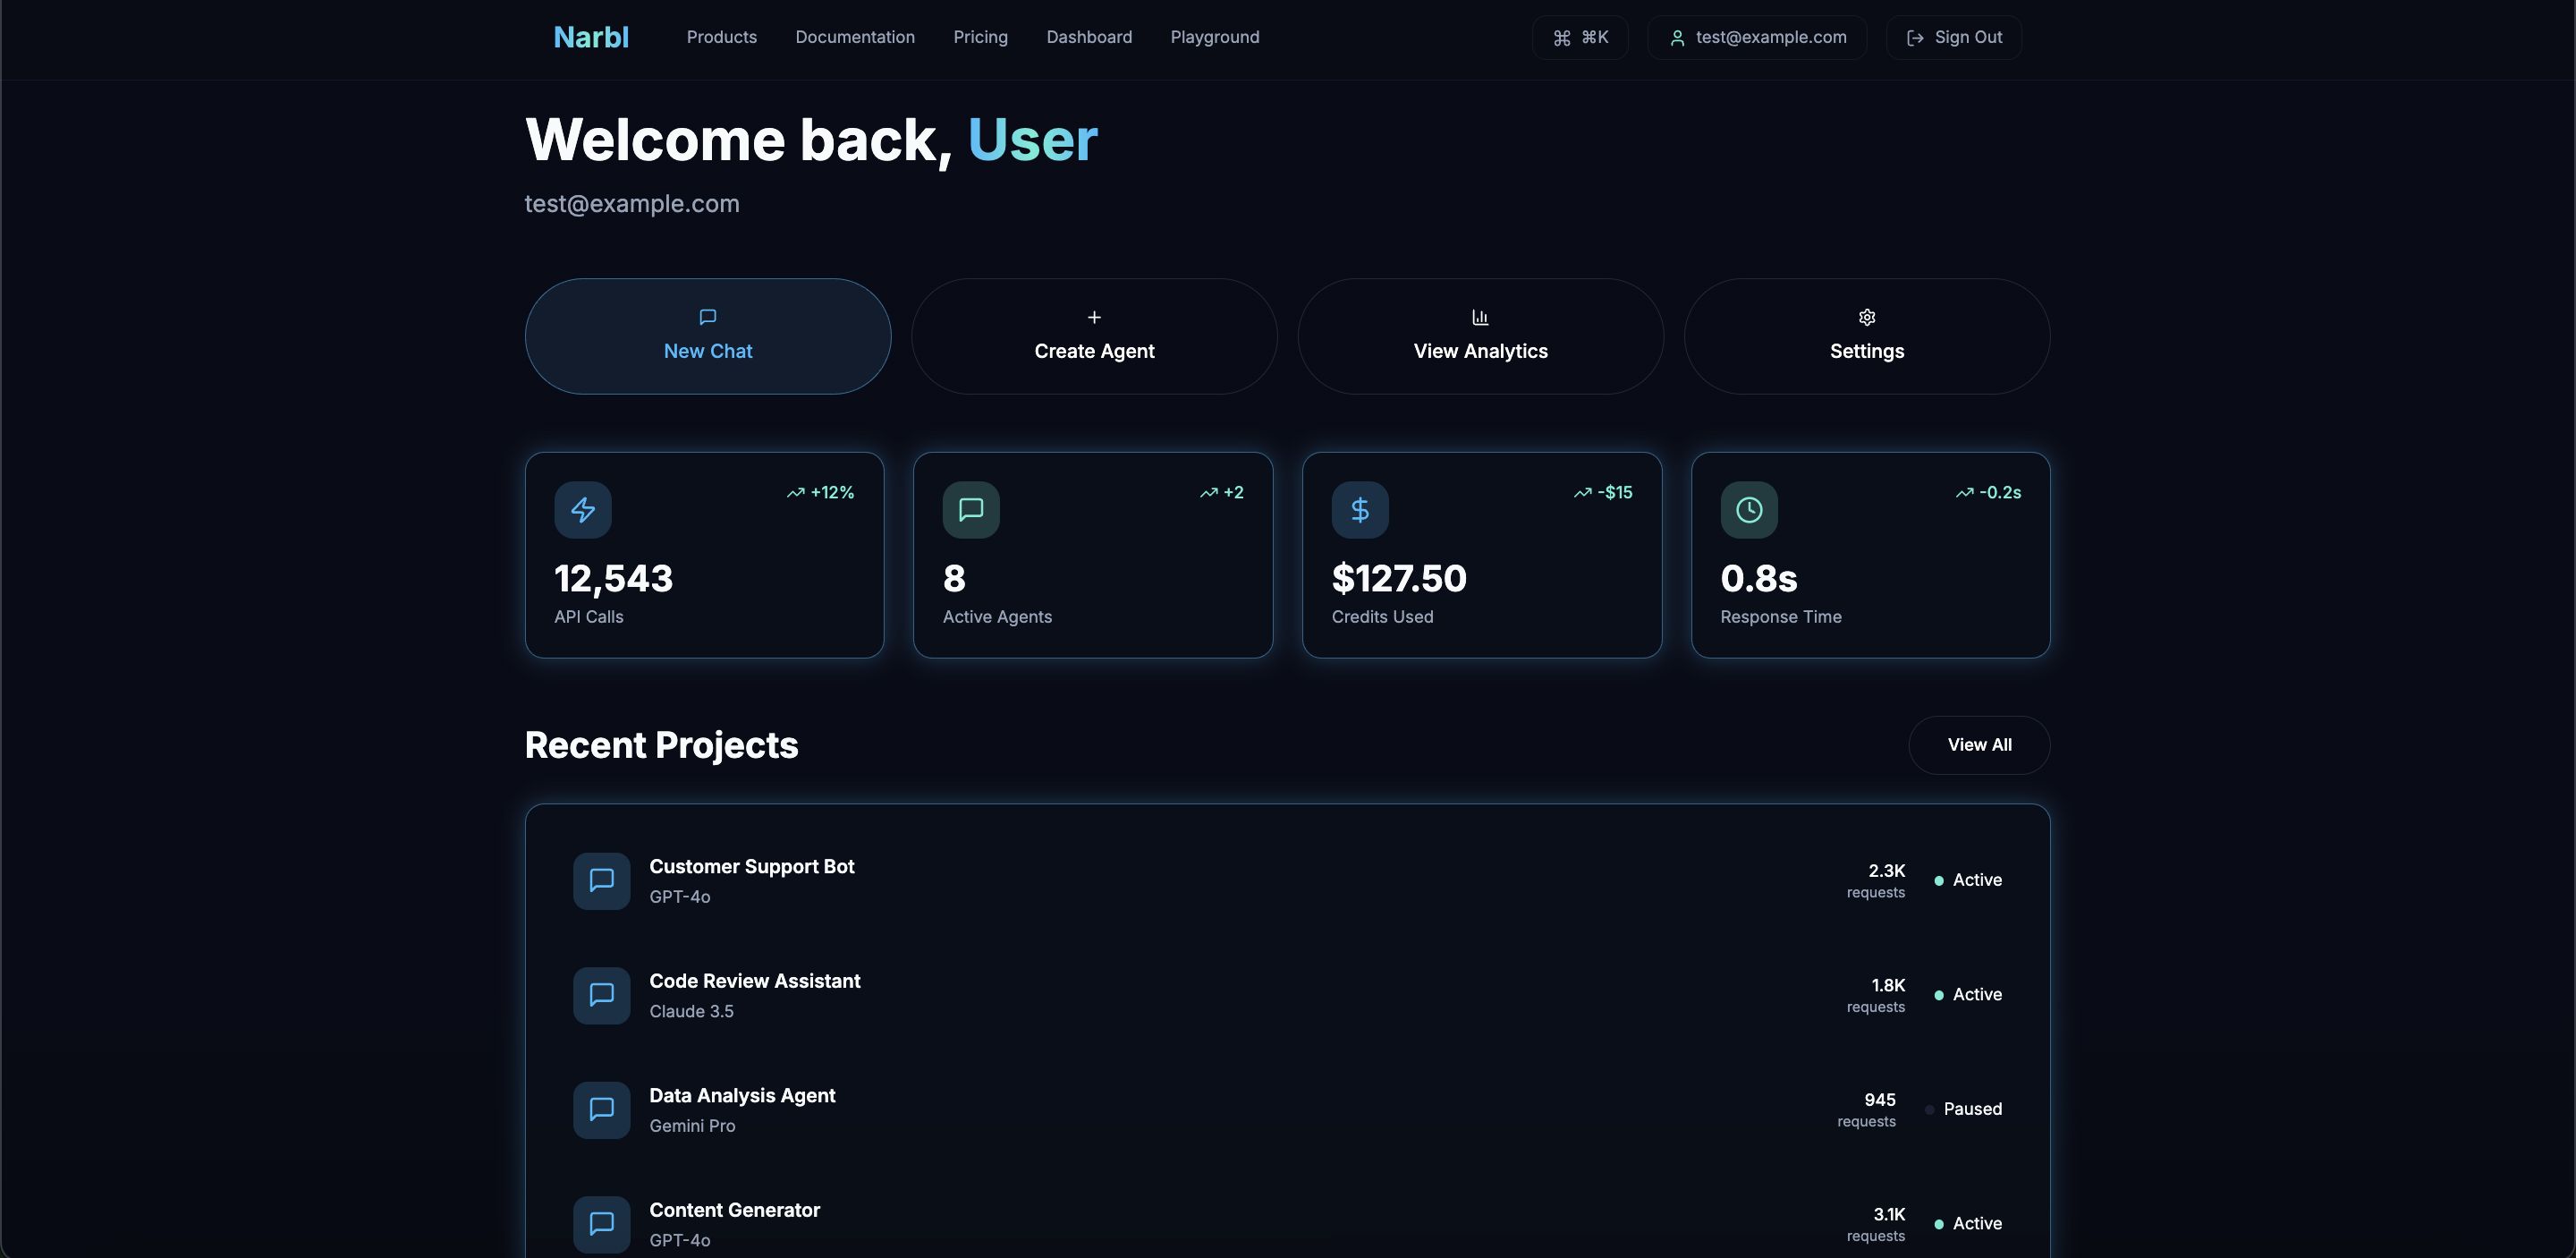Toggle the Active indicator on Code Review Assistant
Viewport: 2576px width, 1258px height.
[x=1938, y=994]
